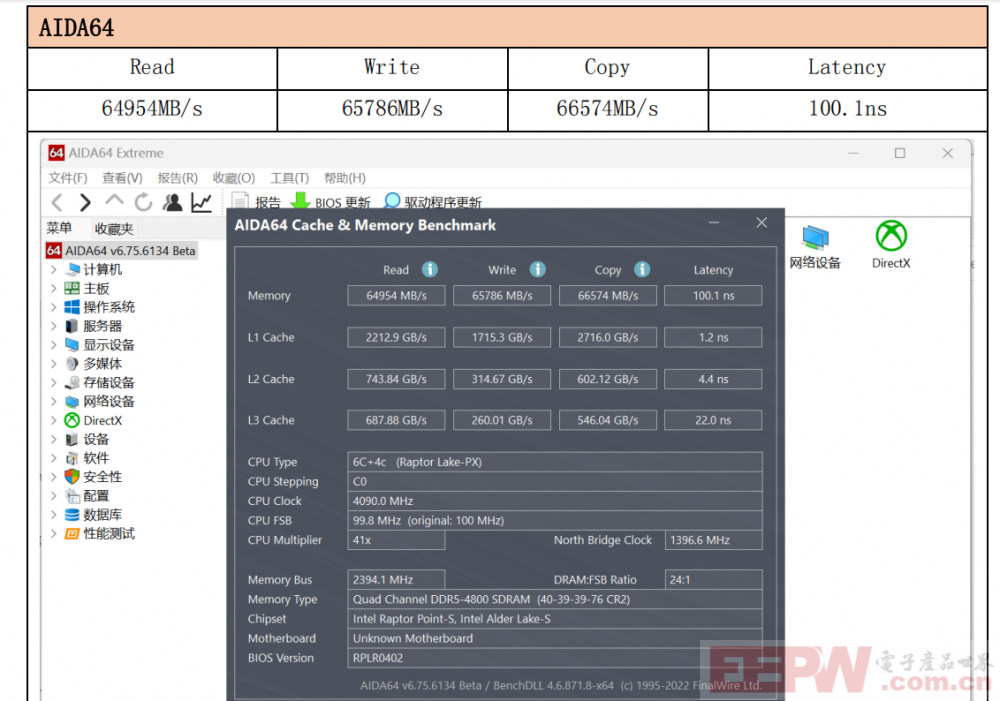
Task: Open the user profile icon in toolbar
Action: click(172, 202)
